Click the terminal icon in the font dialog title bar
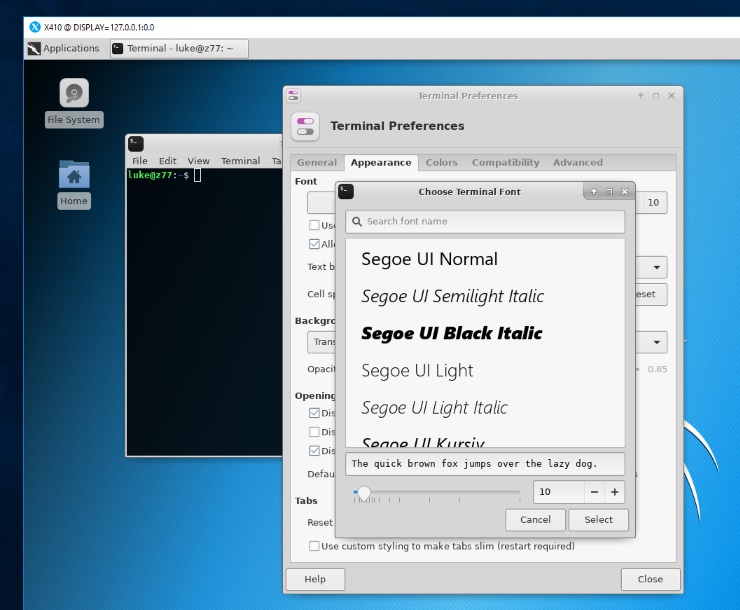740x610 pixels. 346,191
